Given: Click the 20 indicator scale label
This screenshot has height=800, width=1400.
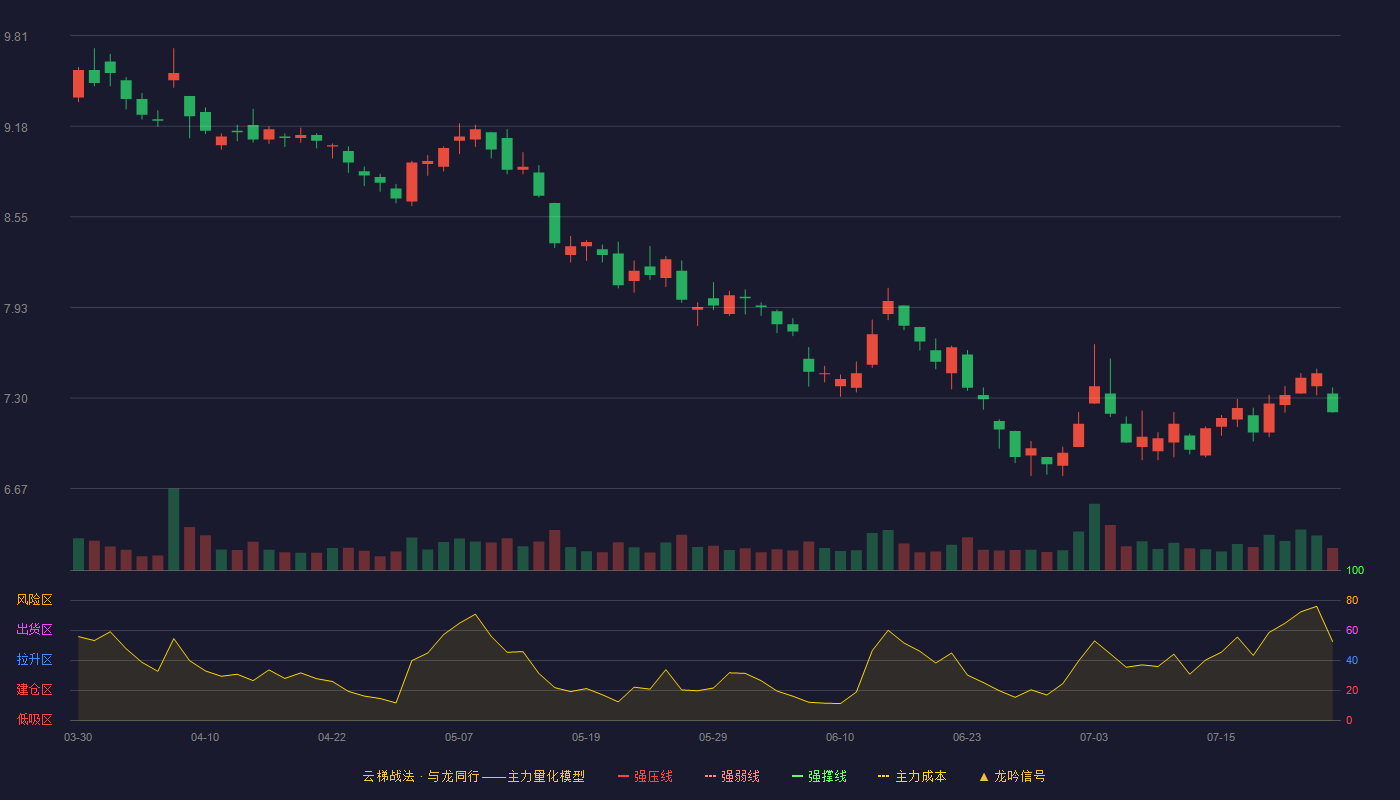Looking at the screenshot, I should coord(1352,690).
